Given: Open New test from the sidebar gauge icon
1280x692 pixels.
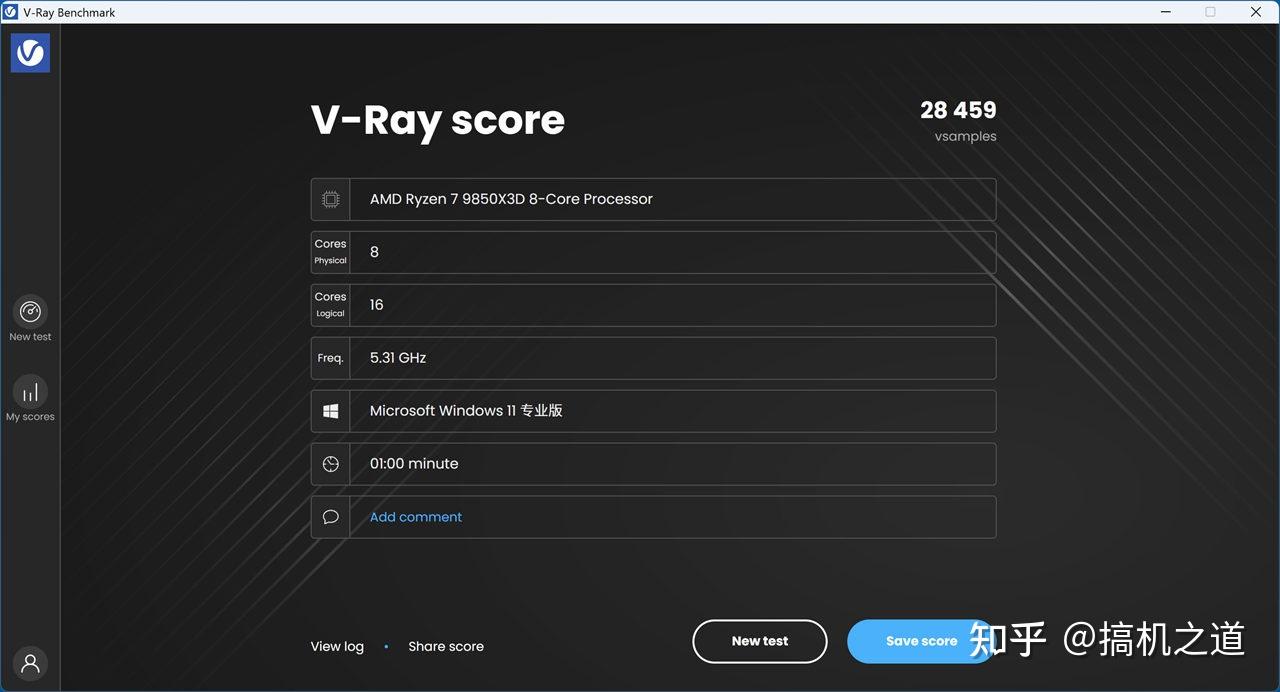Looking at the screenshot, I should tap(30, 311).
